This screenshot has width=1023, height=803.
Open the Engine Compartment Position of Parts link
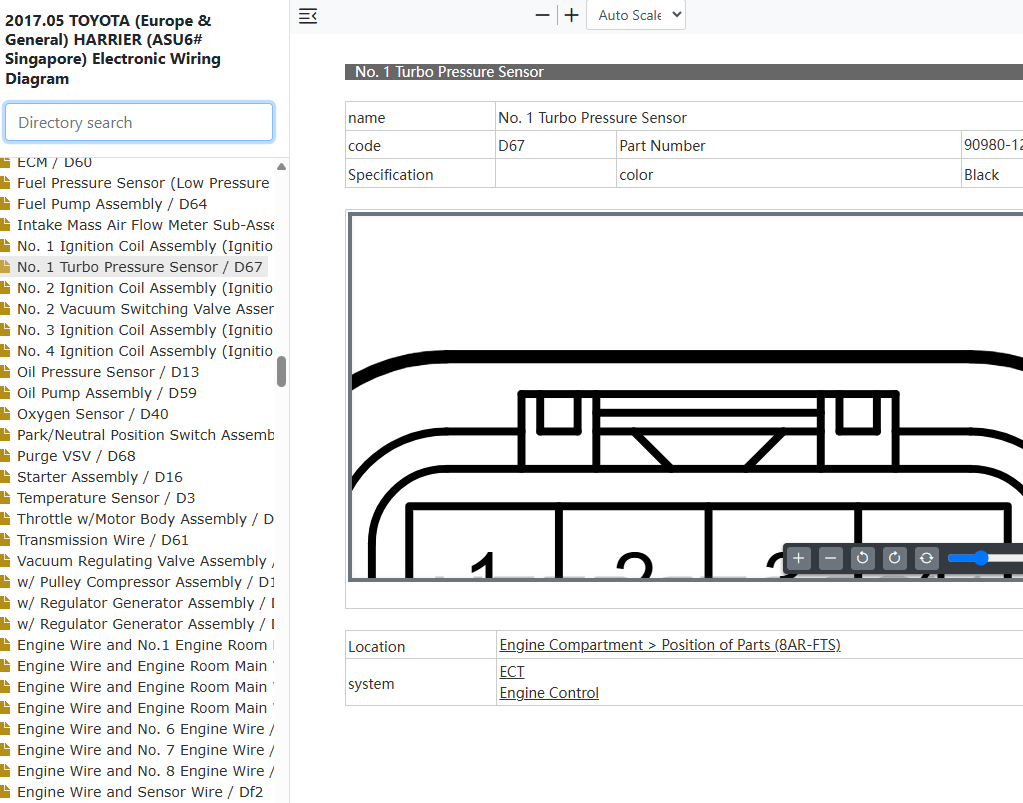click(670, 645)
